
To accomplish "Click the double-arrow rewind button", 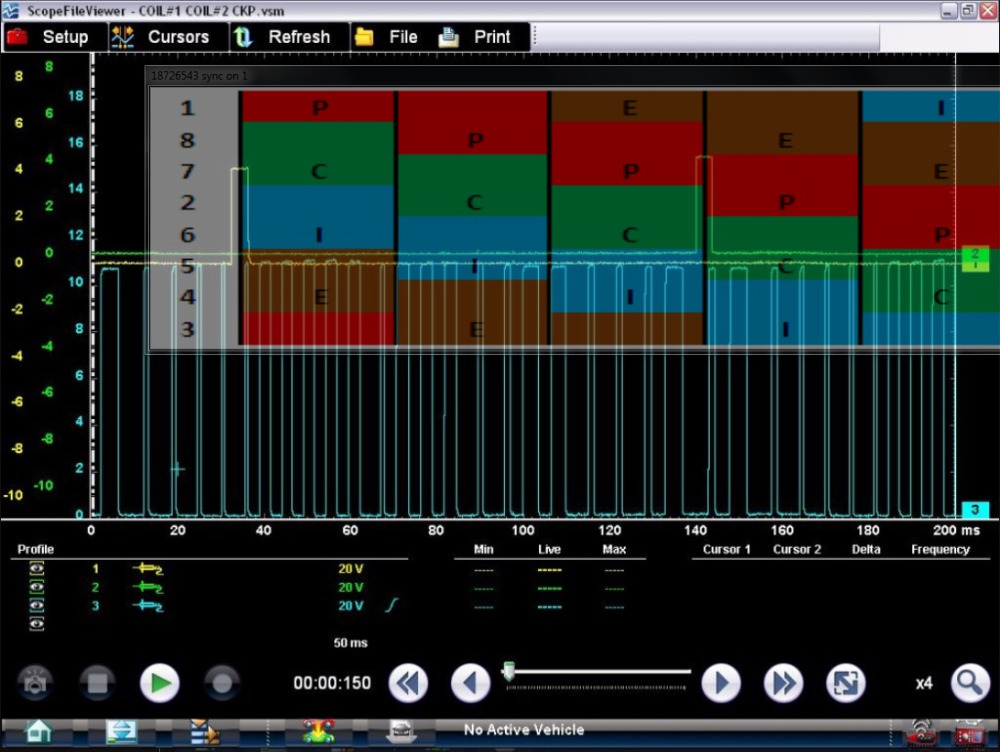I will click(408, 684).
